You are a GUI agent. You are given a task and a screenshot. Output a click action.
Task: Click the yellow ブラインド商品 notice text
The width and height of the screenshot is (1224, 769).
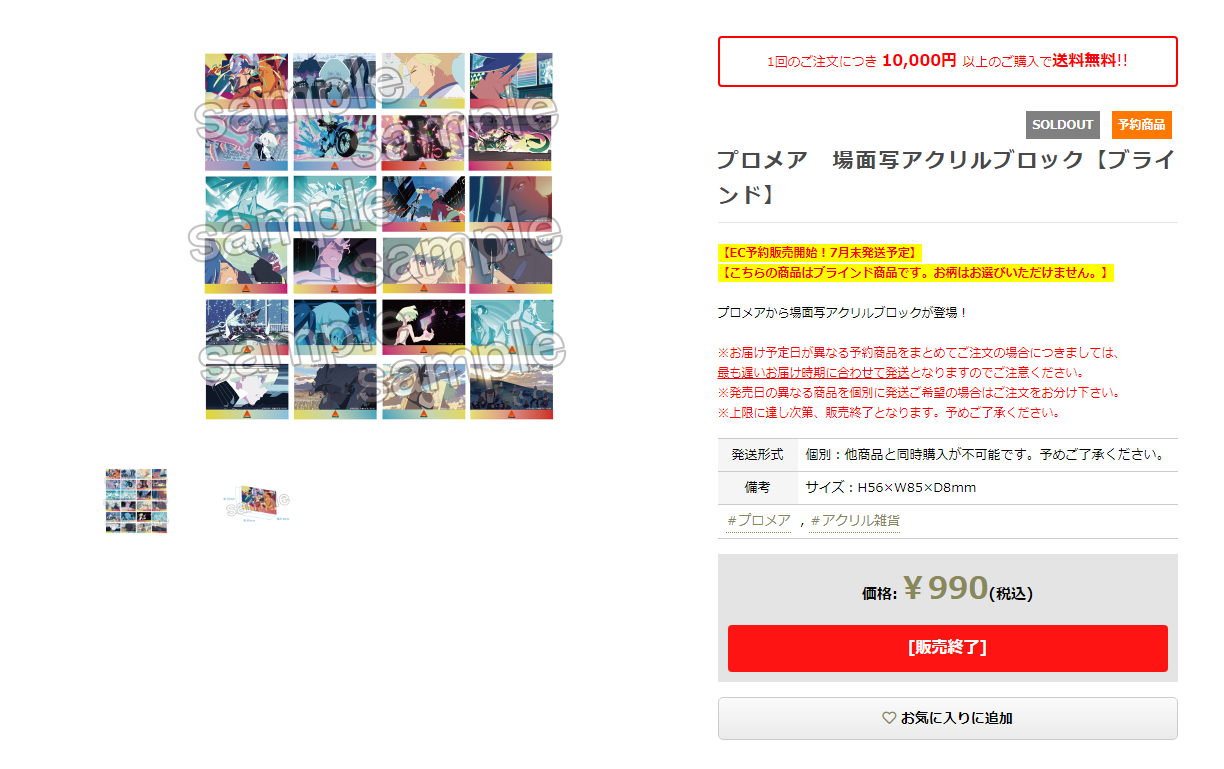coord(915,272)
